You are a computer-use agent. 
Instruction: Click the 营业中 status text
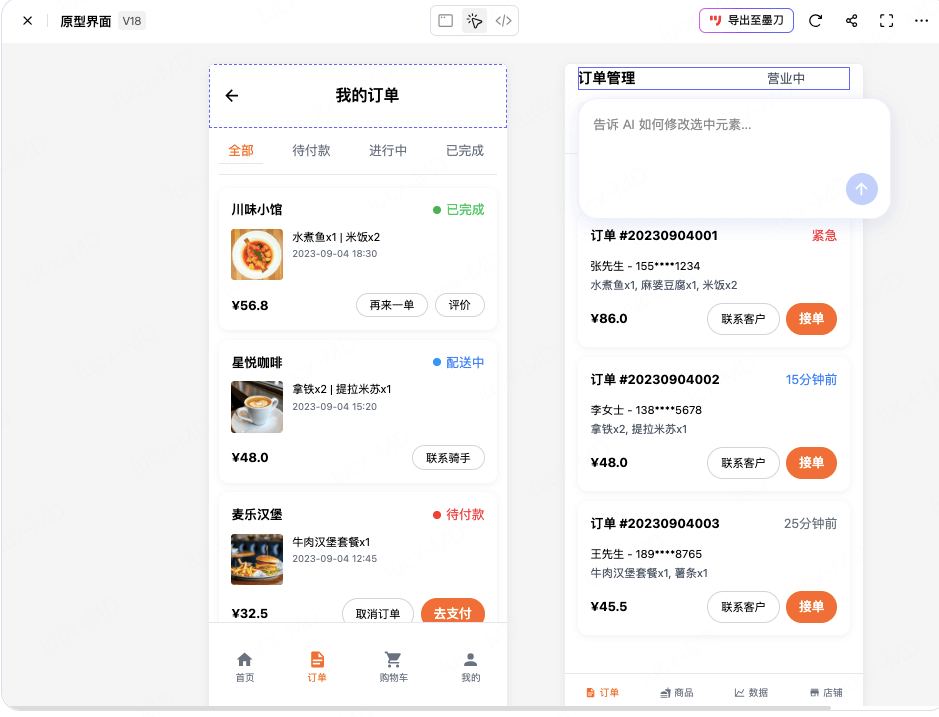786,78
